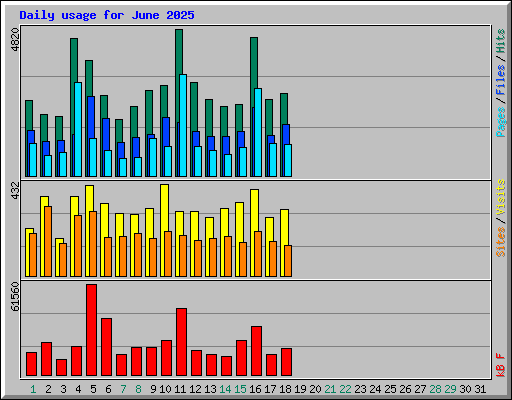The height and width of the screenshot is (400, 512).
Task: Click green weekend day label 21
Action: pos(330,389)
